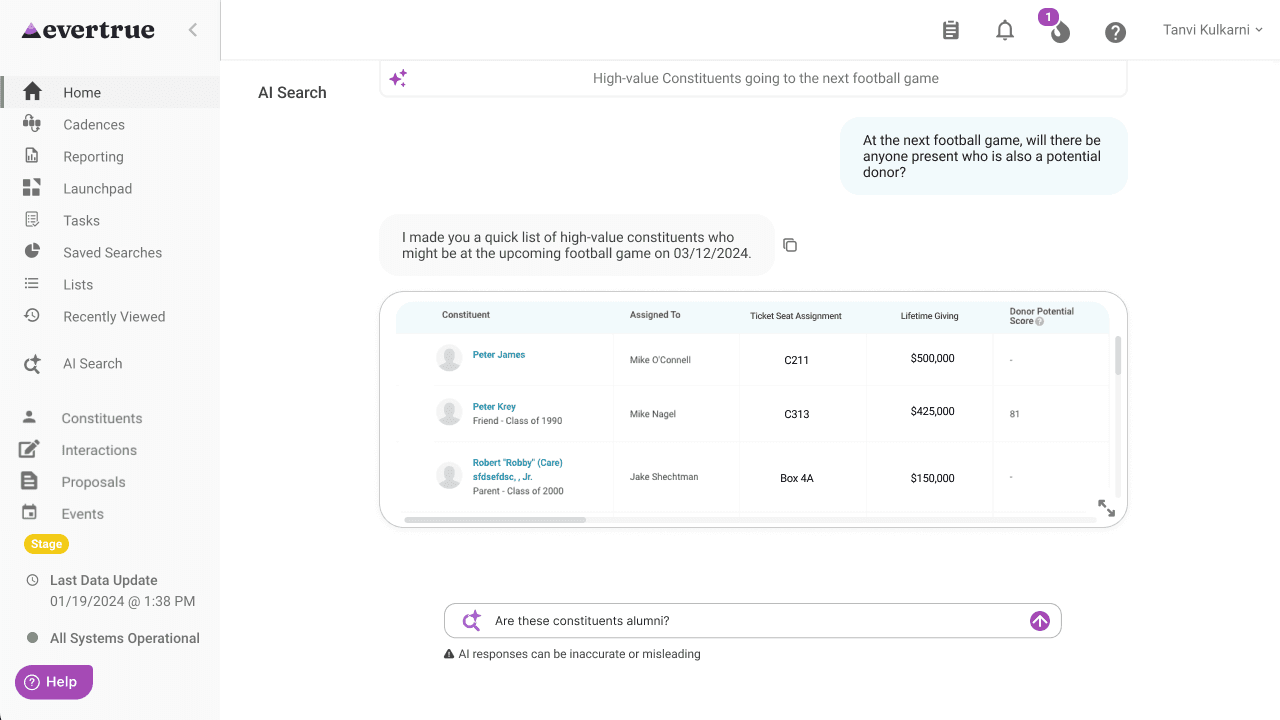1280x720 pixels.
Task: Click the Donor Potential Score info icon
Action: tap(1039, 321)
